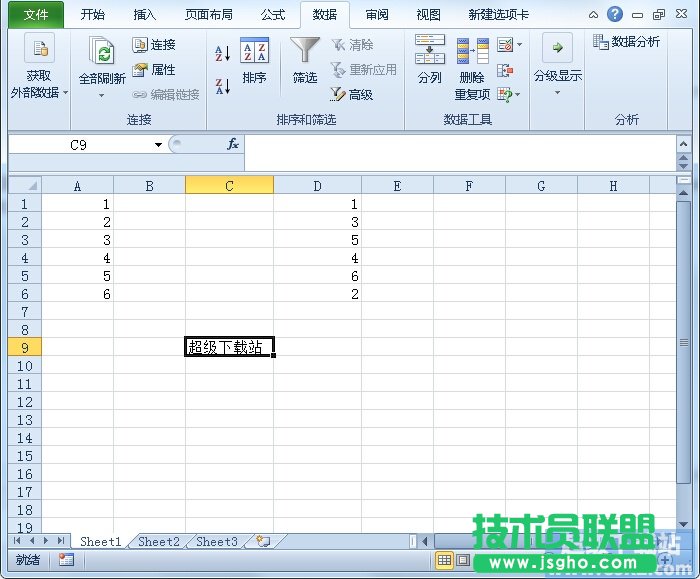
Task: Click the Help question mark icon
Action: tap(614, 14)
